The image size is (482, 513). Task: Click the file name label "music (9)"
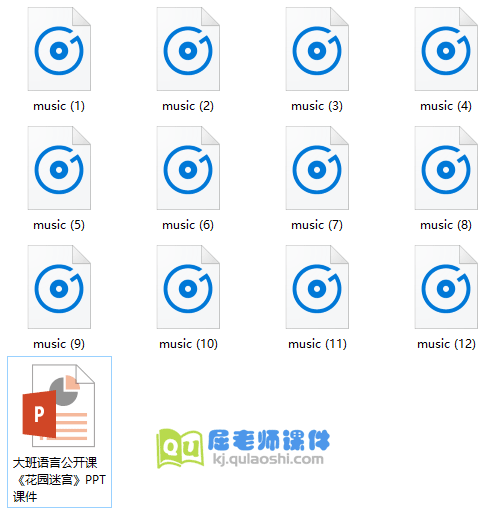pos(59,344)
